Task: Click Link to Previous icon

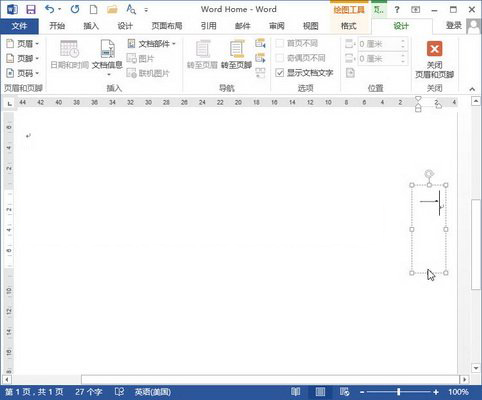Action: (x=260, y=73)
